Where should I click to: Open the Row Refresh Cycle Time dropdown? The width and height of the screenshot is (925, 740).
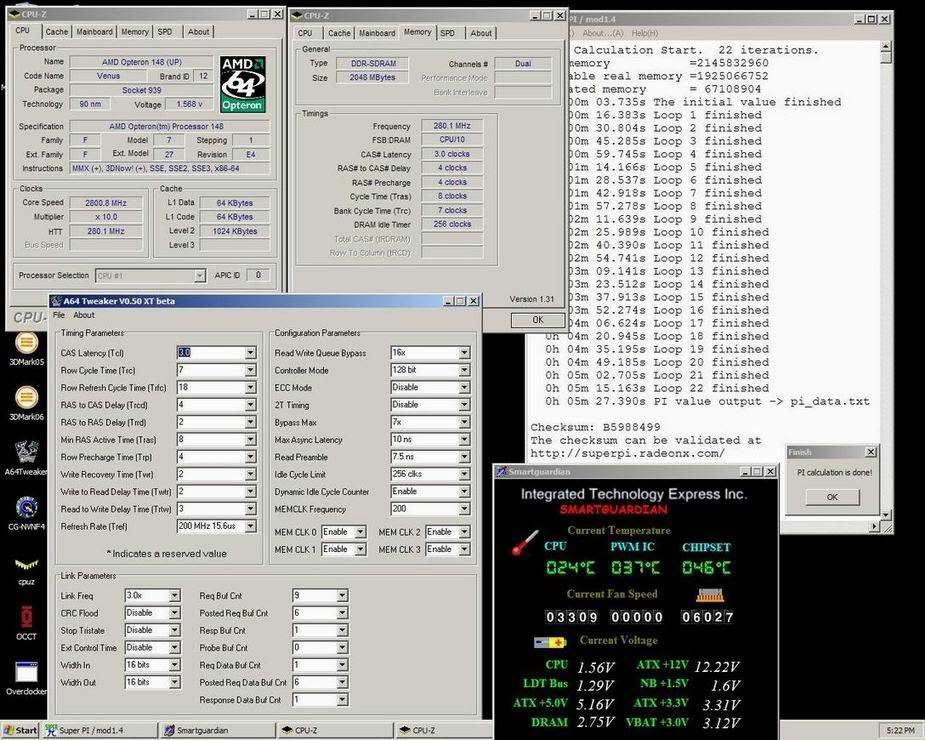(251, 387)
